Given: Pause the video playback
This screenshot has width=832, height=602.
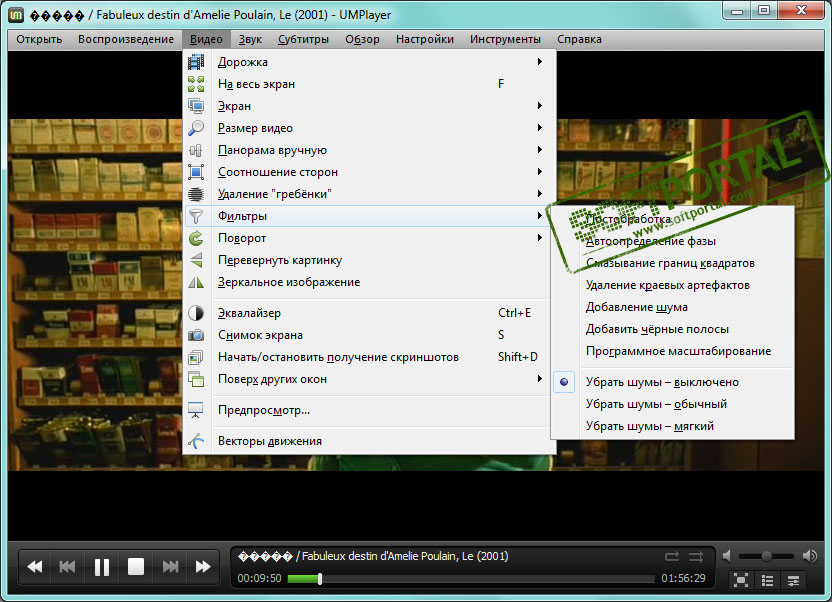Looking at the screenshot, I should tap(102, 567).
